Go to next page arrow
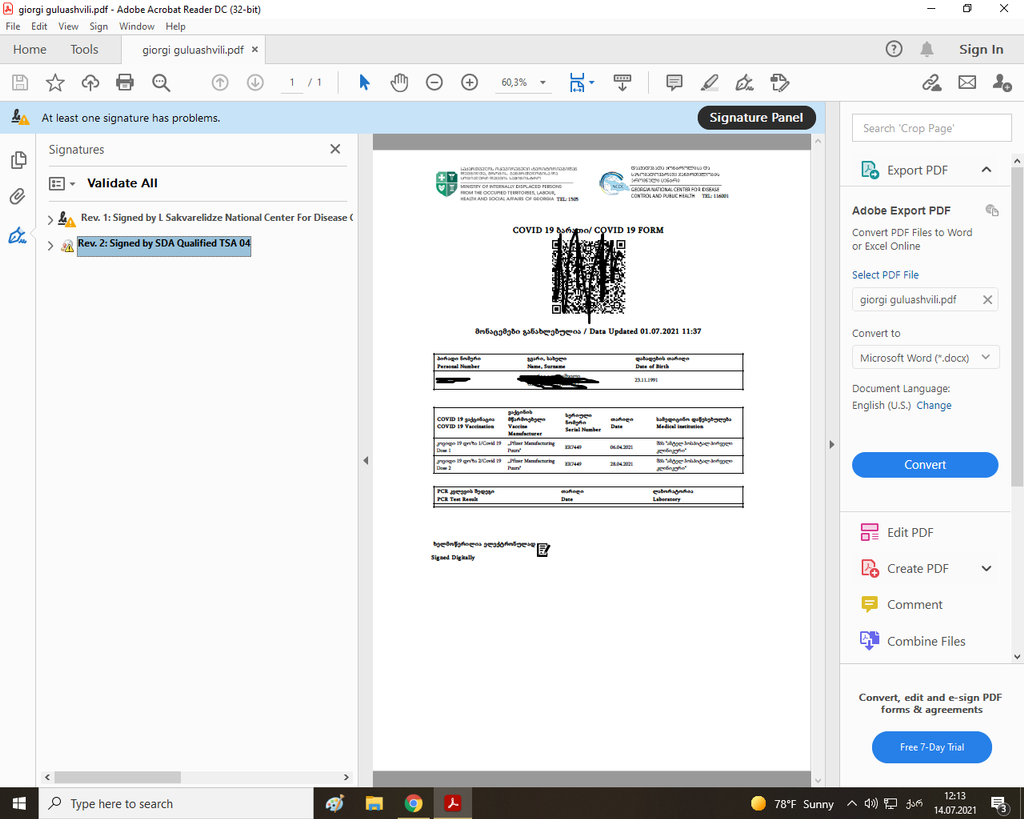1024x819 pixels. pyautogui.click(x=255, y=82)
